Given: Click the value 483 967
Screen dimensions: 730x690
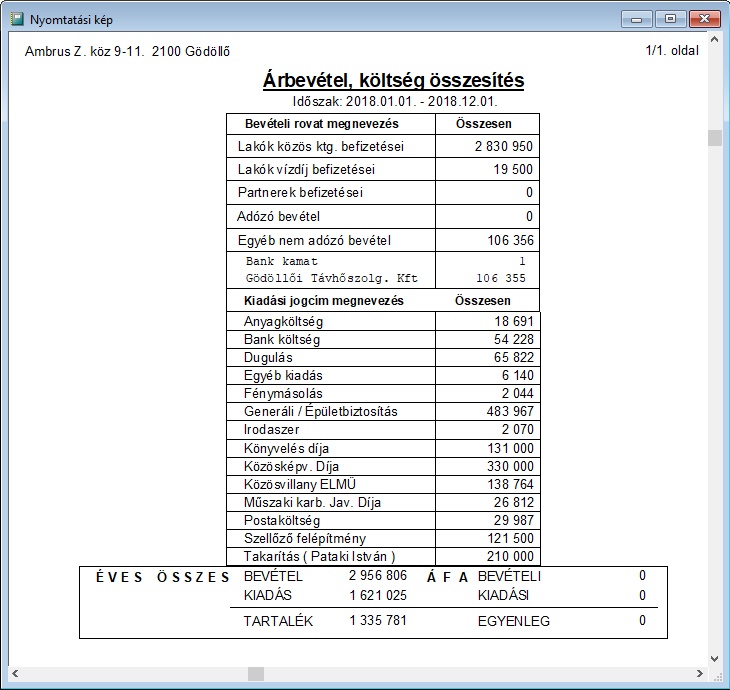Looking at the screenshot, I should (x=510, y=412).
